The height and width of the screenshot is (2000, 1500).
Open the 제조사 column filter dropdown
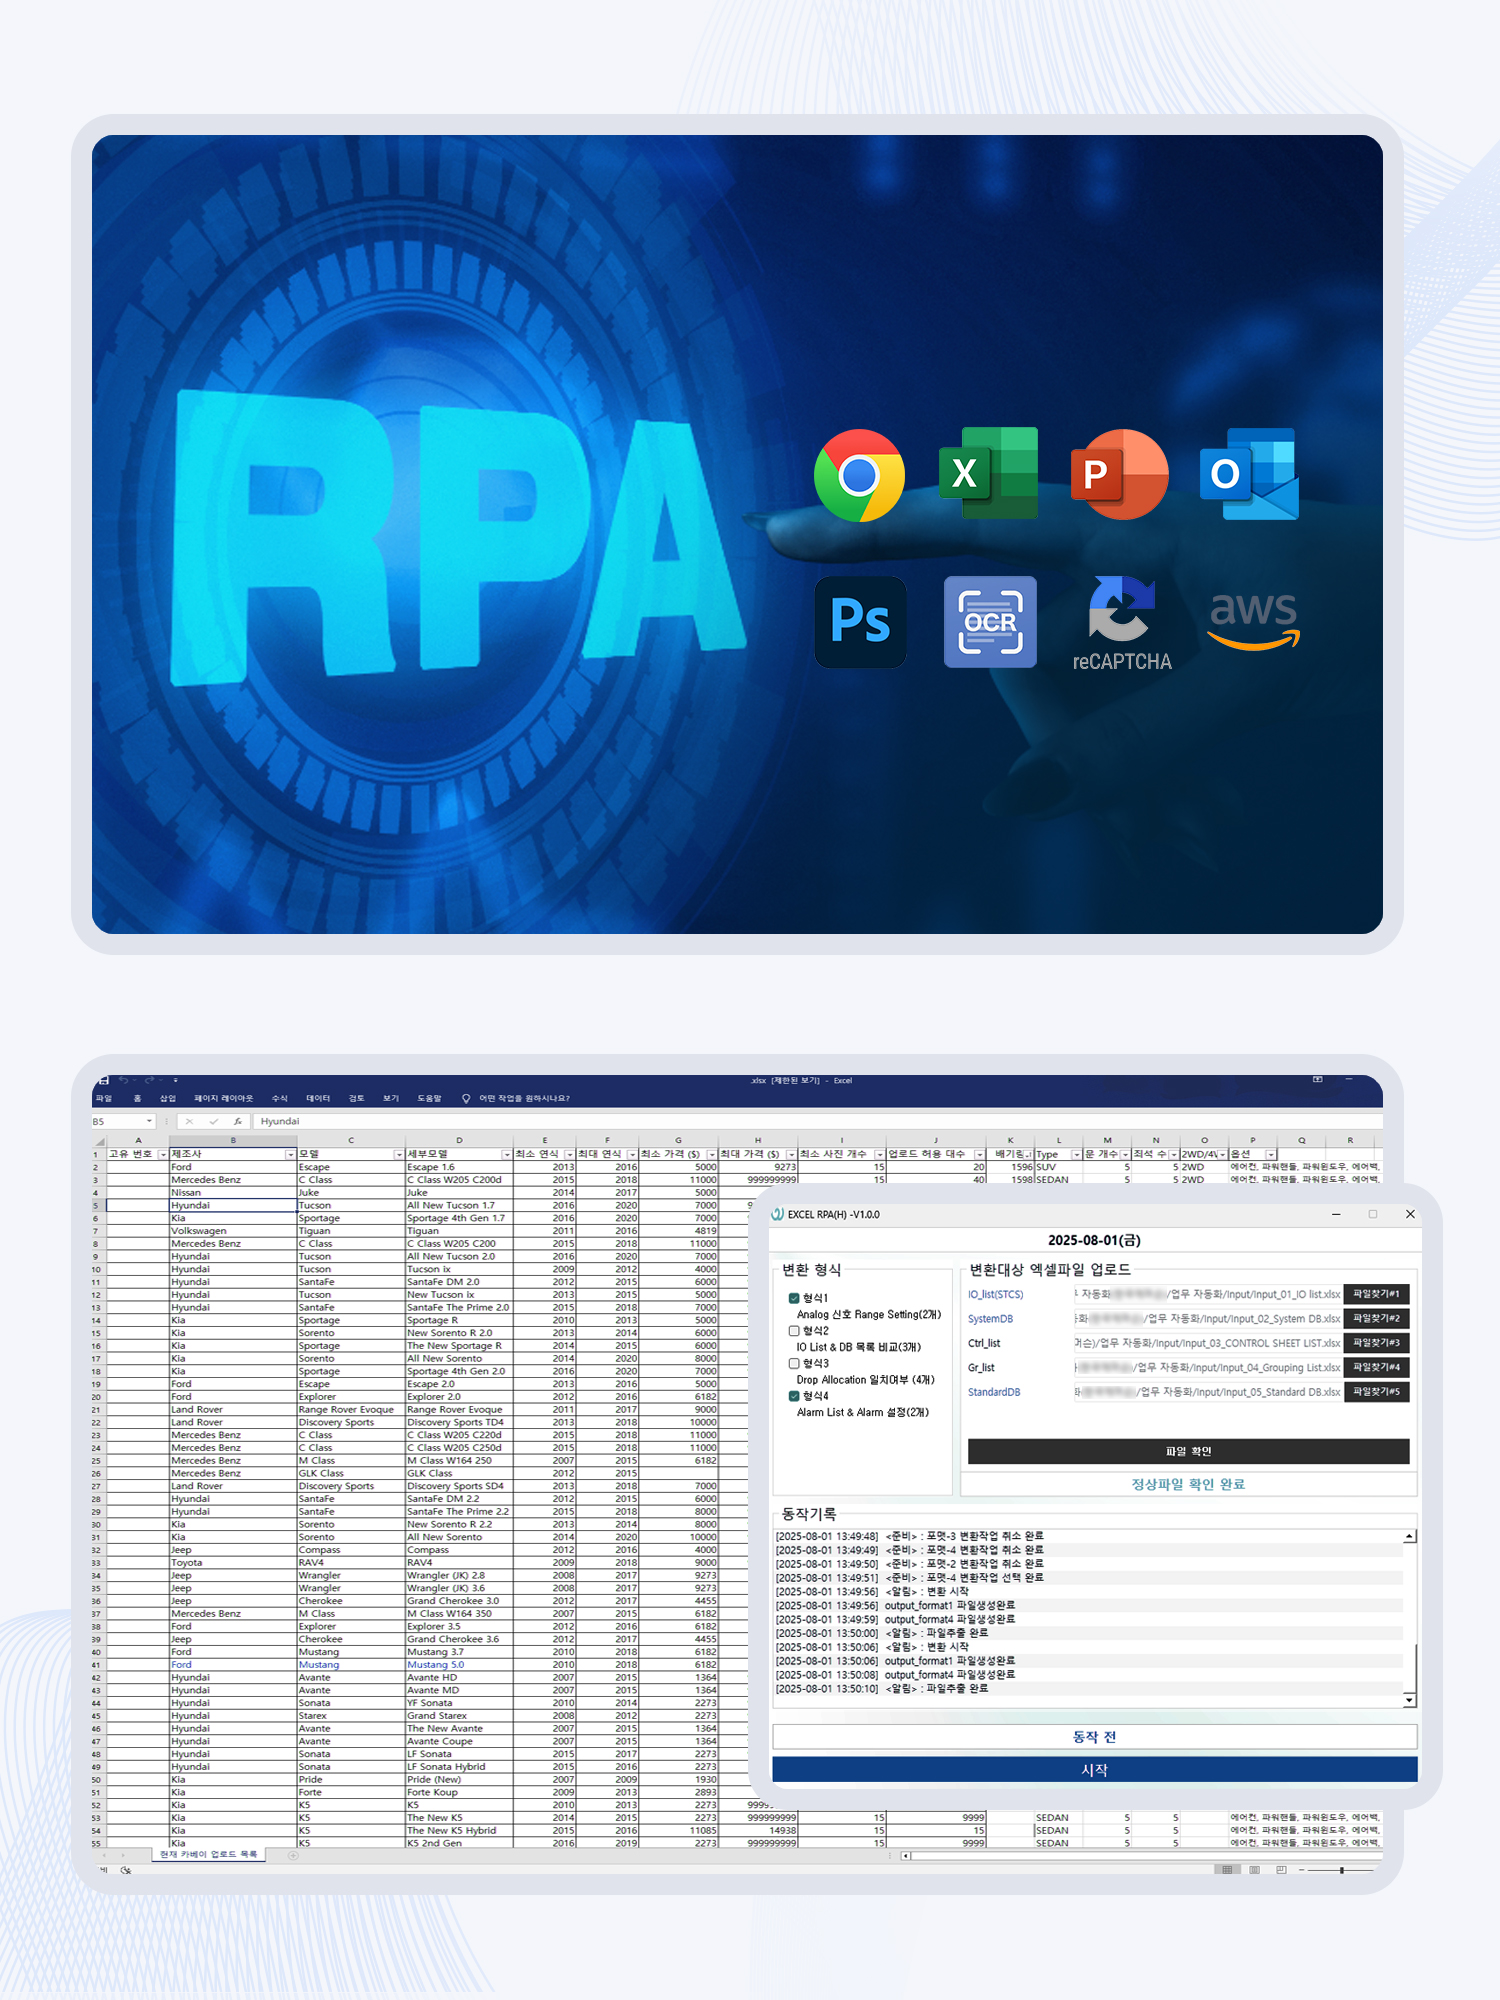(290, 1155)
